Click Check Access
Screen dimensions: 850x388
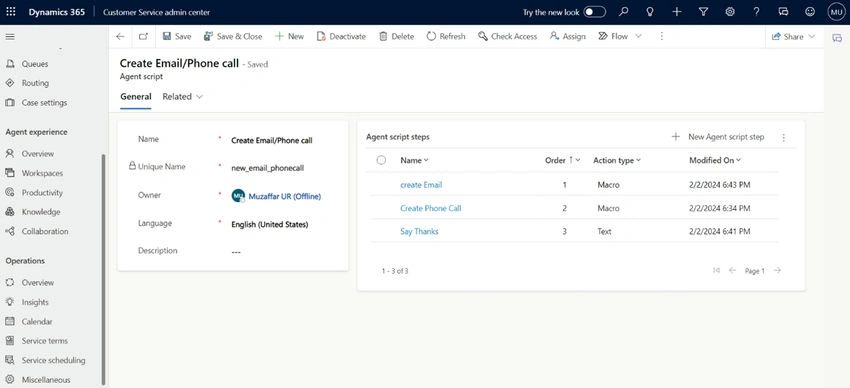click(x=508, y=36)
